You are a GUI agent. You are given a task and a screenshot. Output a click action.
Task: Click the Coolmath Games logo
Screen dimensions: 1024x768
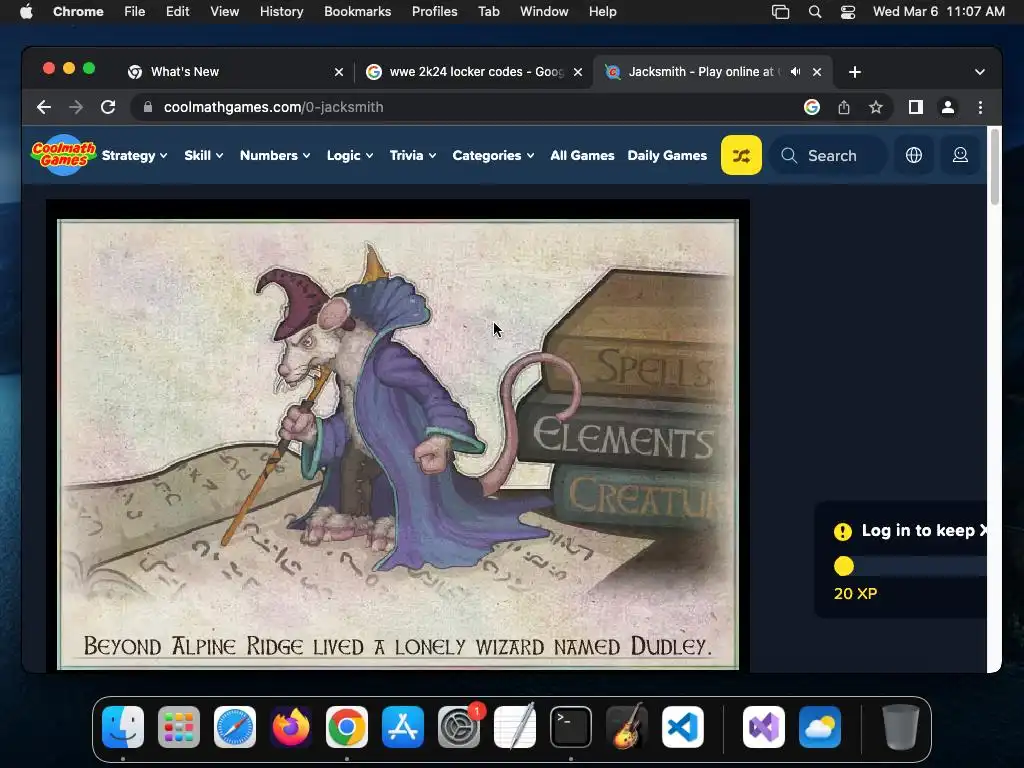click(x=63, y=155)
